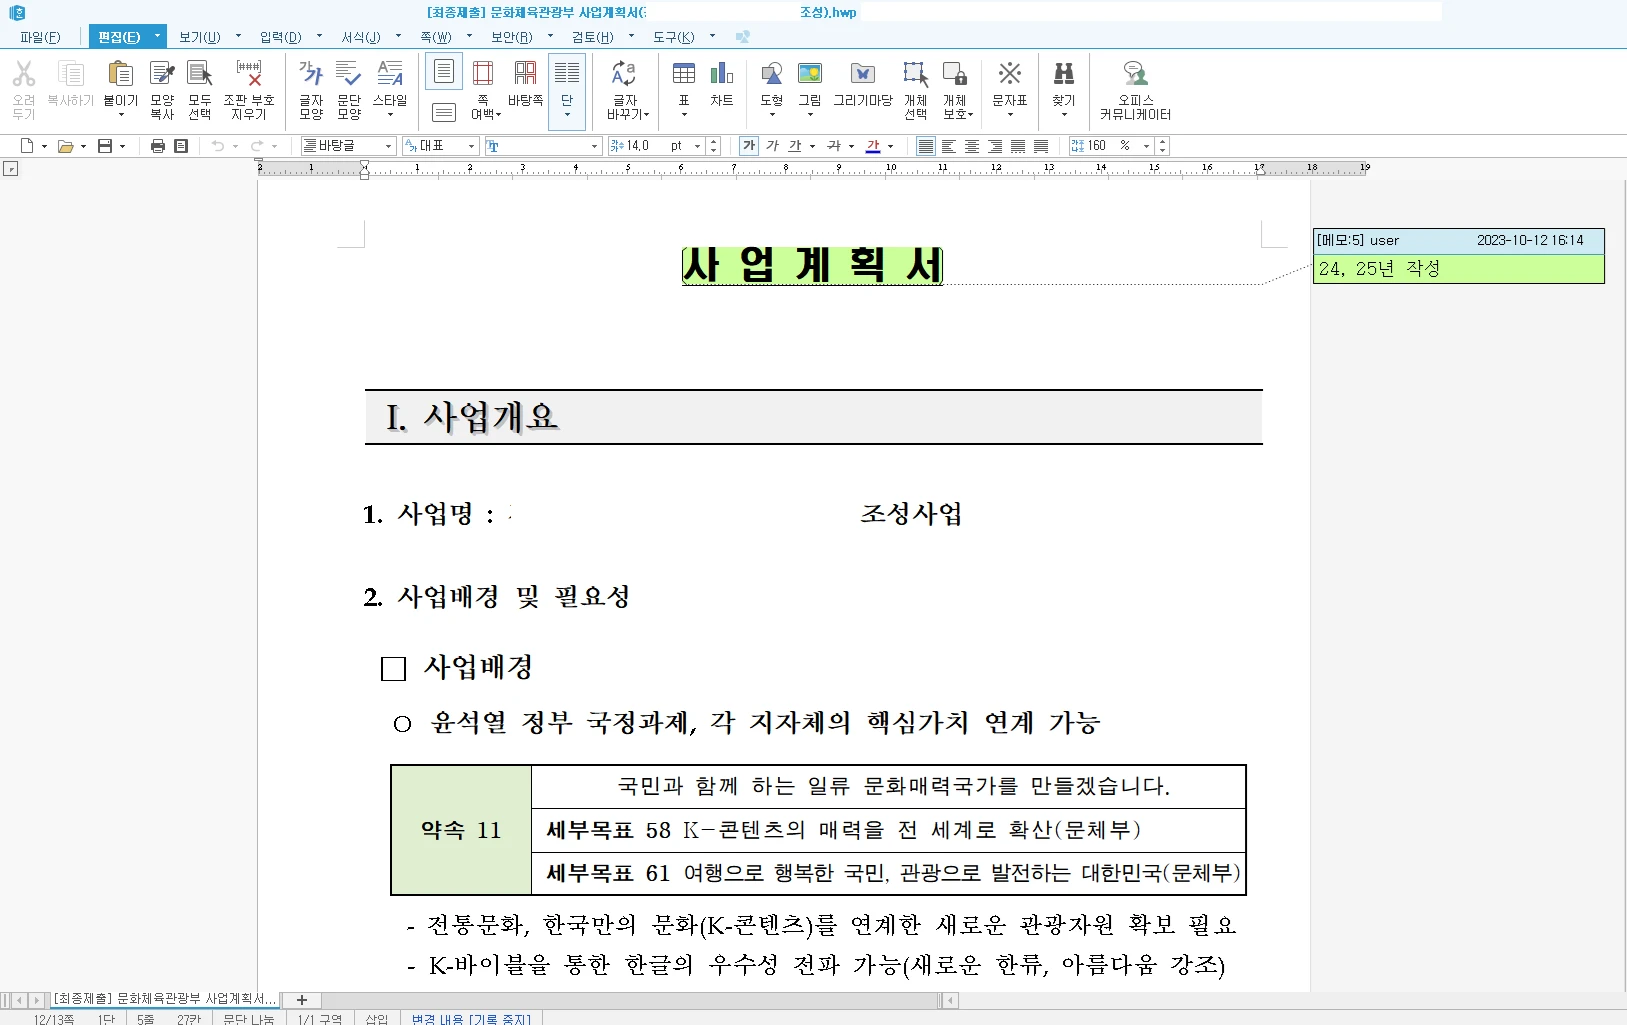Toggle align right button

[x=995, y=146]
